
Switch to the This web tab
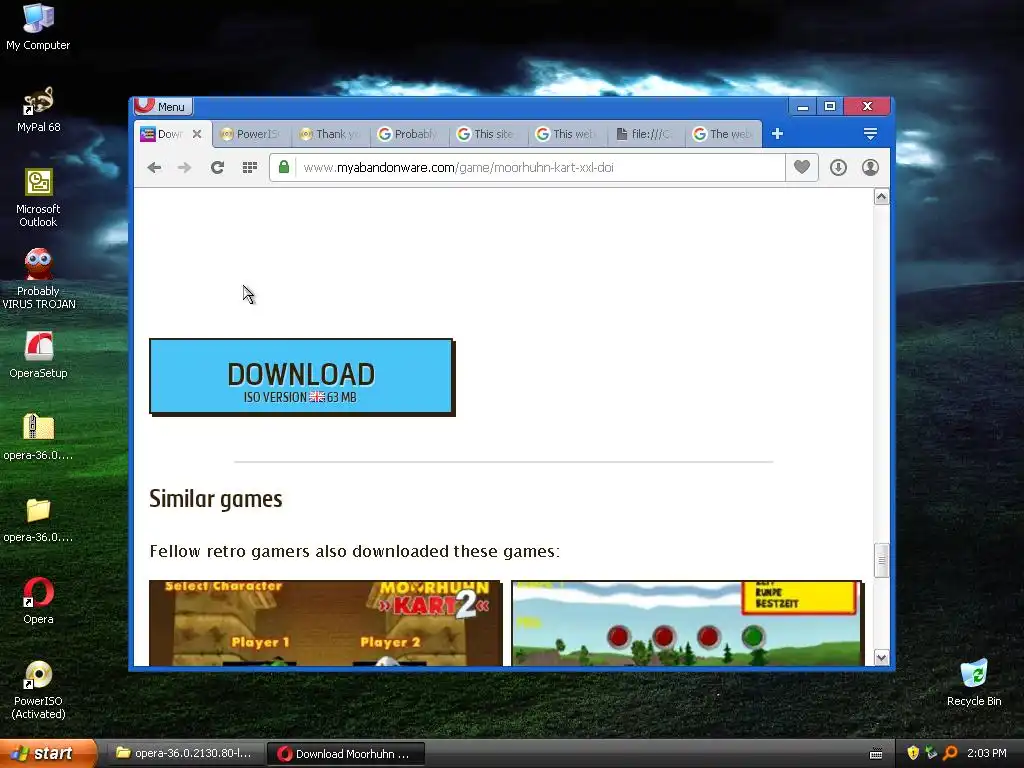click(x=568, y=134)
